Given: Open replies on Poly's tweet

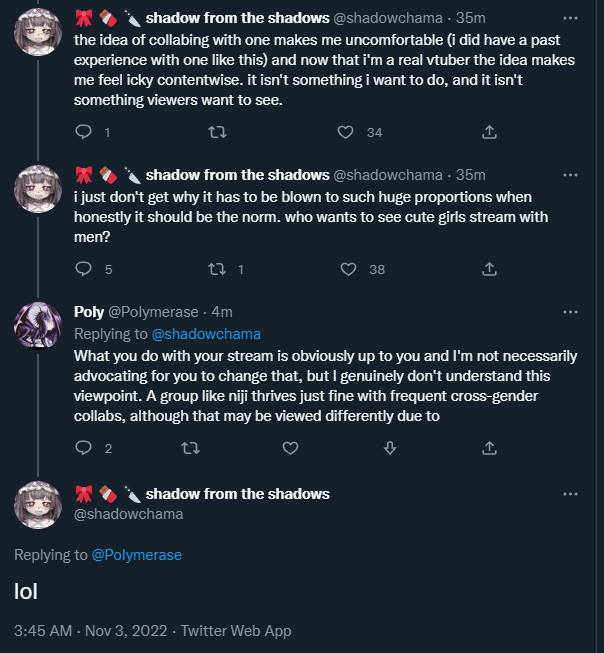Looking at the screenshot, I should pyautogui.click(x=84, y=448).
